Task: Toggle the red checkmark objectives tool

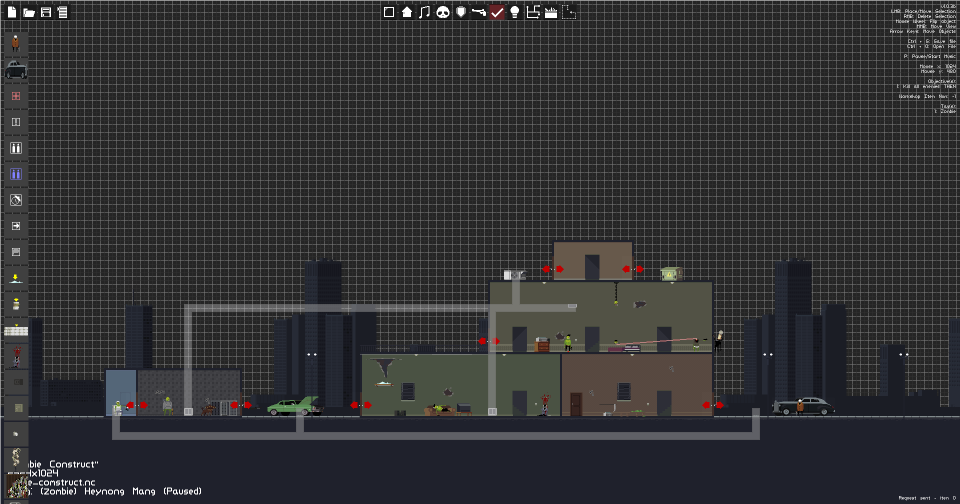Action: [497, 12]
